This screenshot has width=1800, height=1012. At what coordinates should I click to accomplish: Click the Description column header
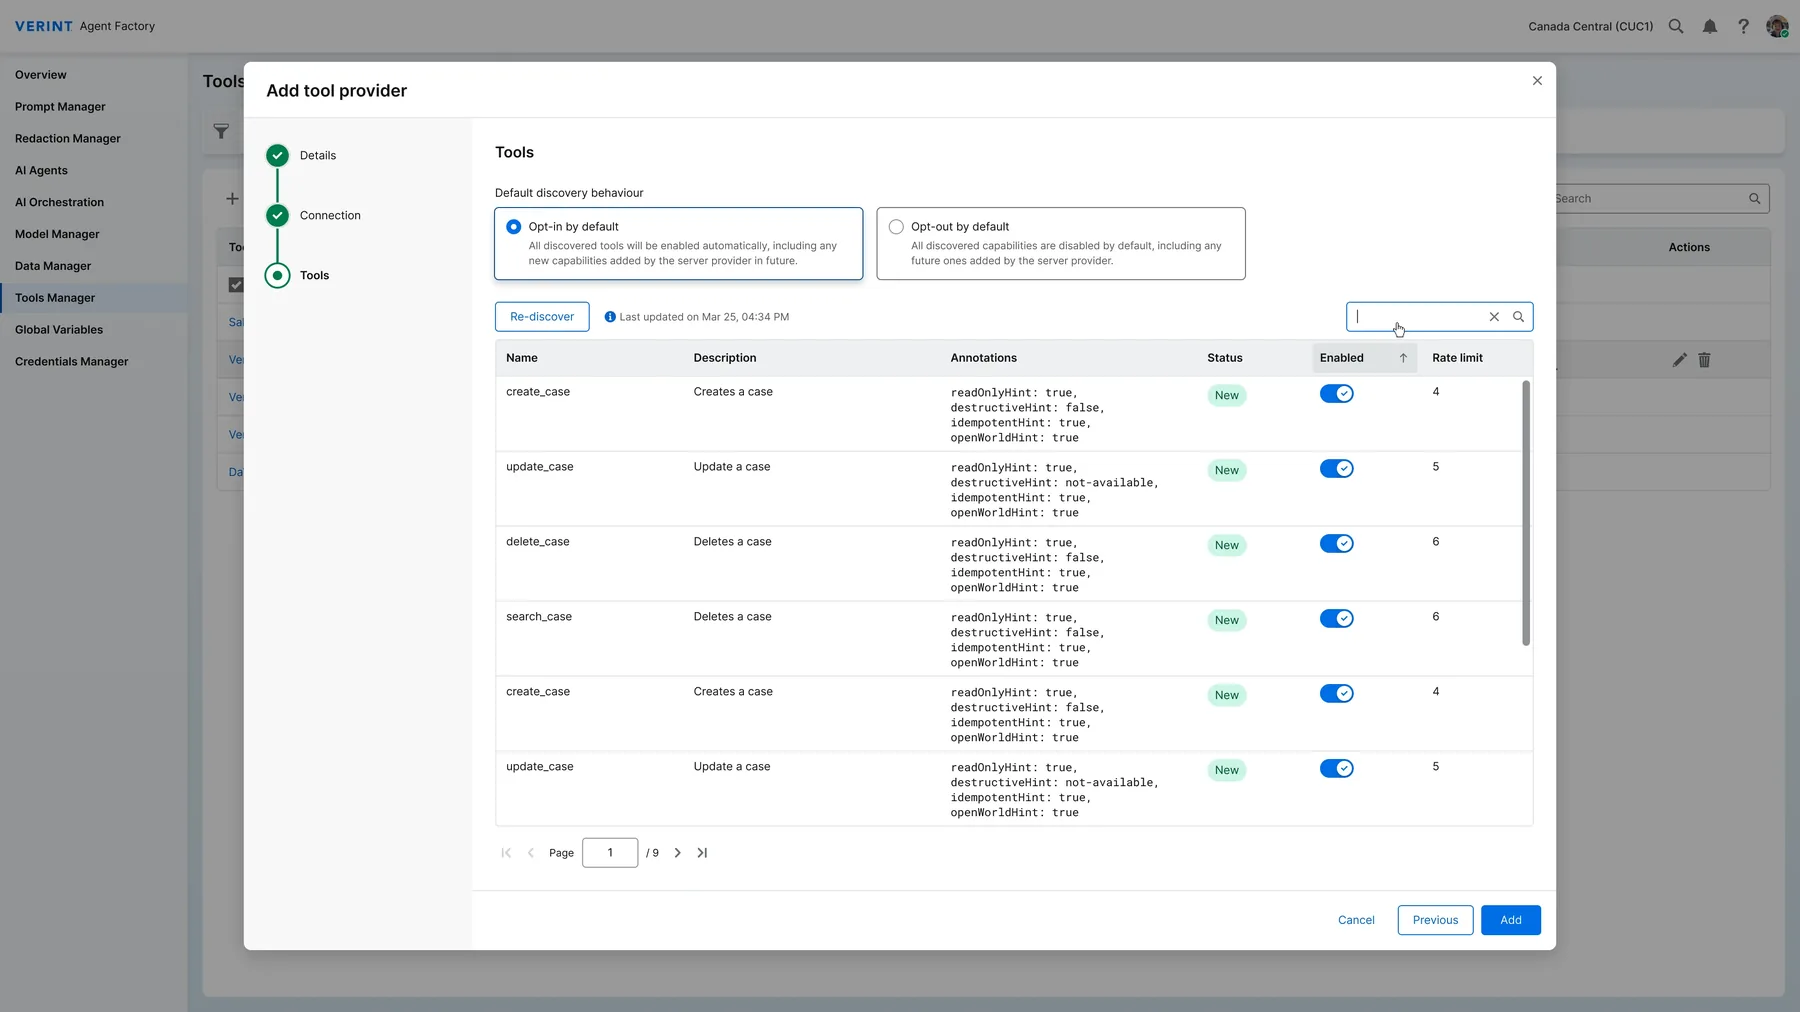pyautogui.click(x=725, y=358)
